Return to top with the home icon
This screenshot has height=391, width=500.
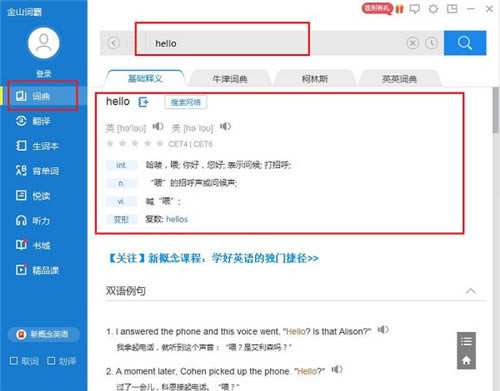coord(466,360)
